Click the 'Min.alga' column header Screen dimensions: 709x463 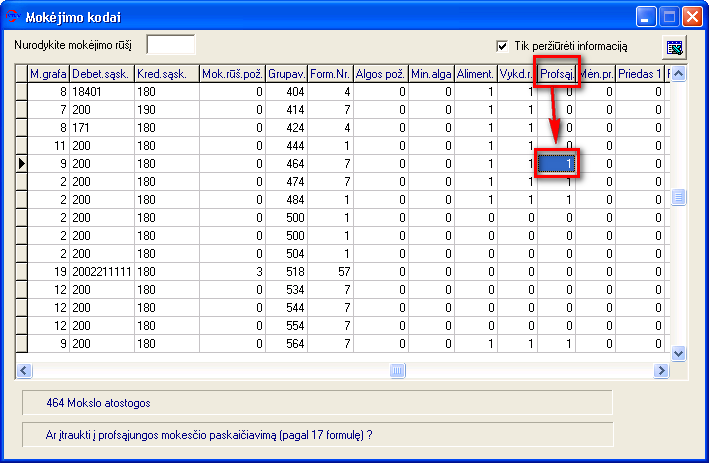point(431,74)
